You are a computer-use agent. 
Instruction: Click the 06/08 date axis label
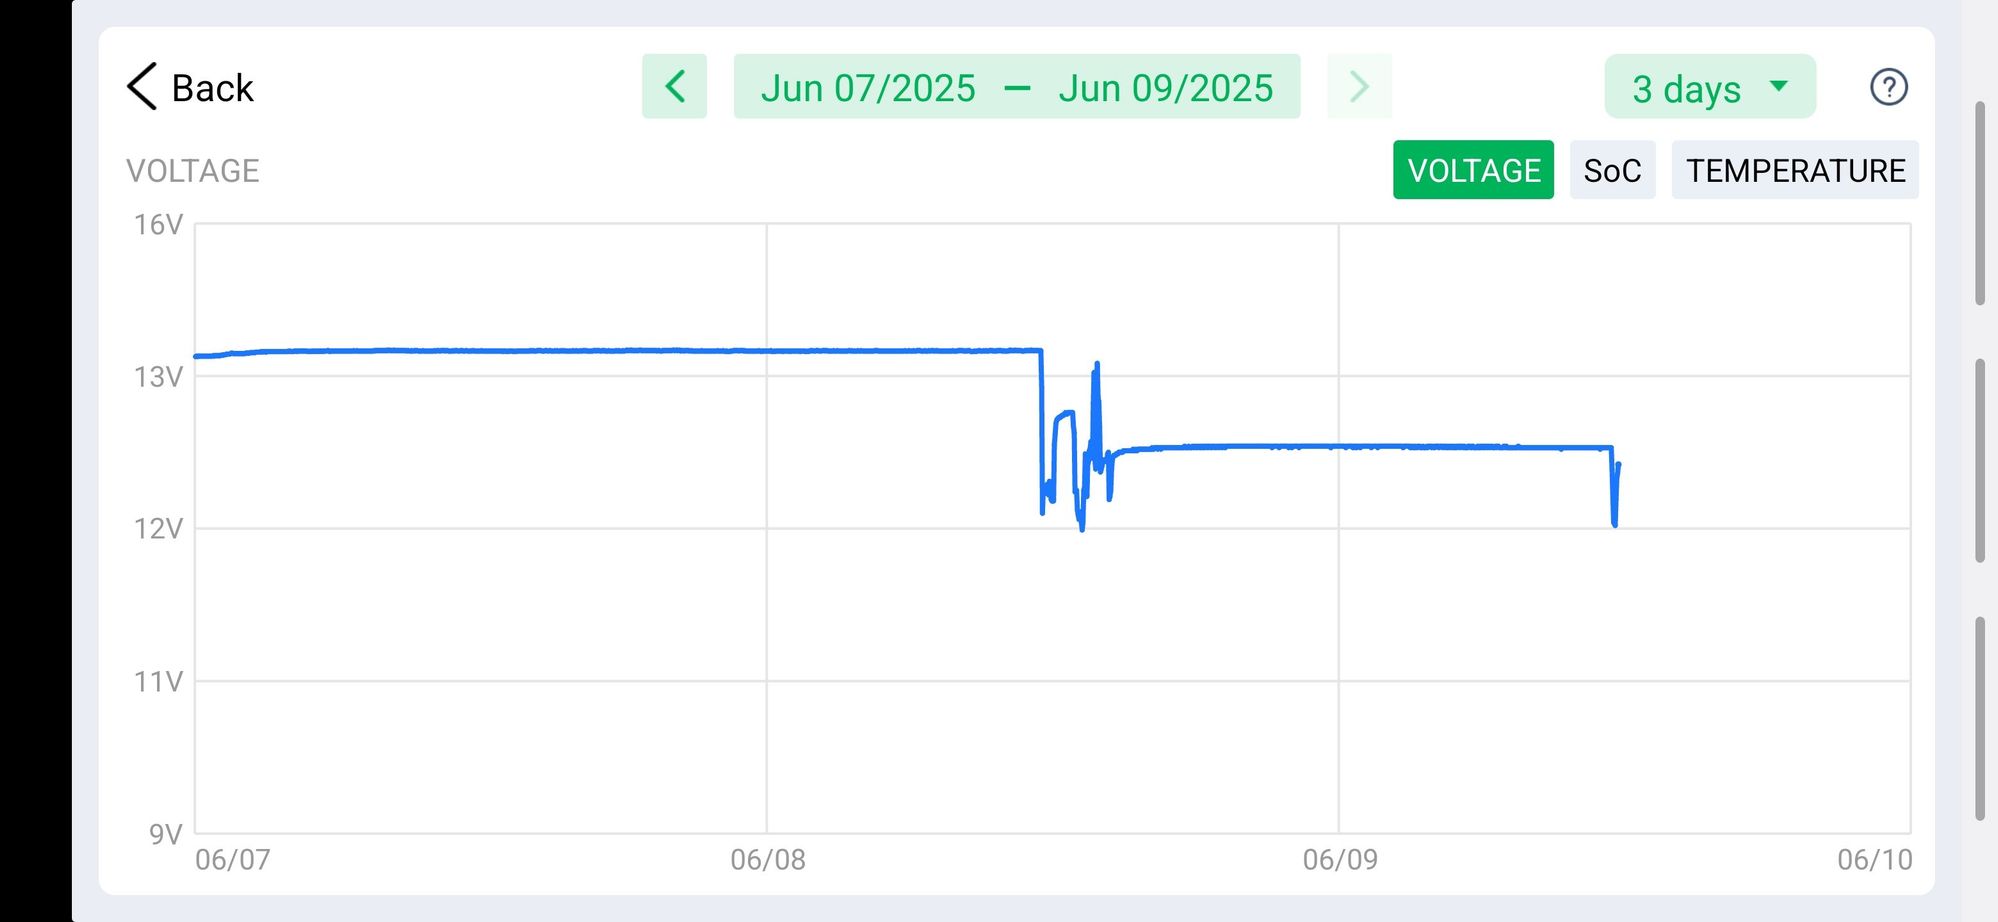tap(767, 860)
